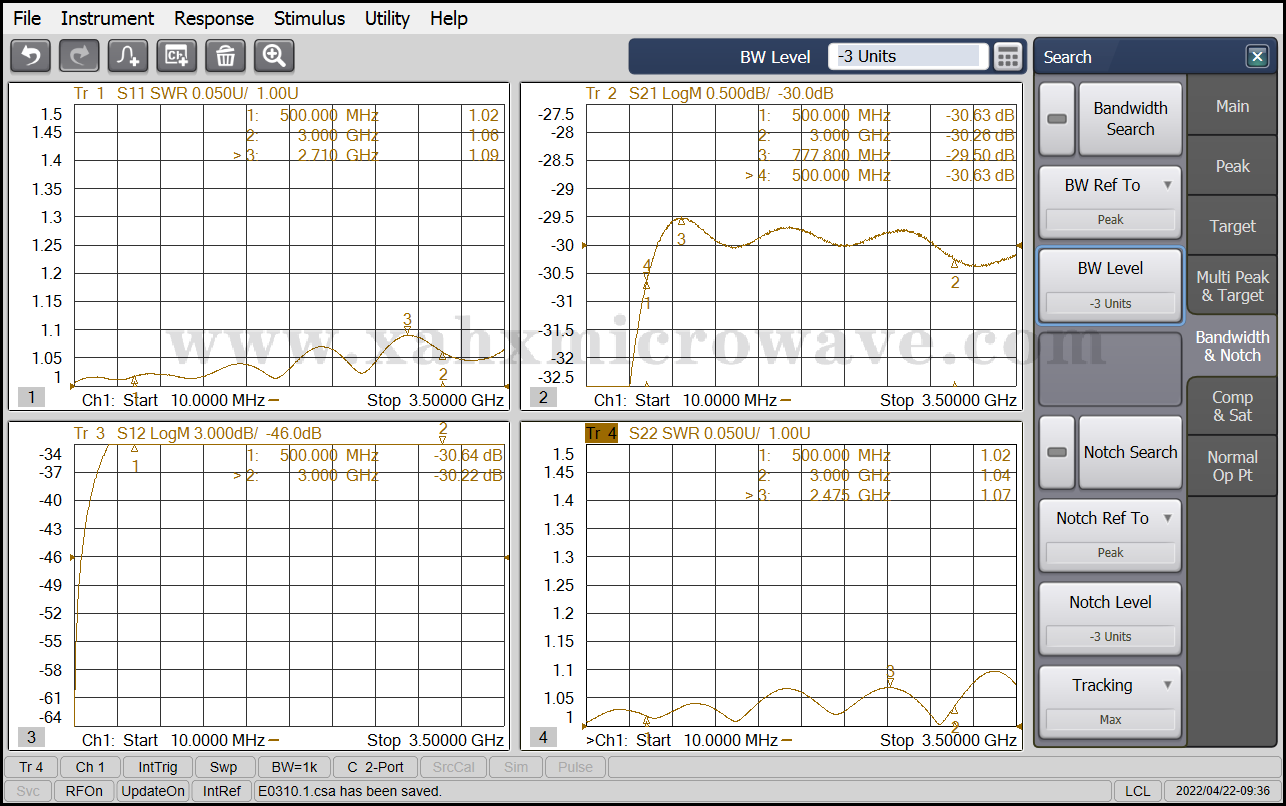
Task: Toggle the Bandwidth Search on/off indicator
Action: pyautogui.click(x=1057, y=119)
